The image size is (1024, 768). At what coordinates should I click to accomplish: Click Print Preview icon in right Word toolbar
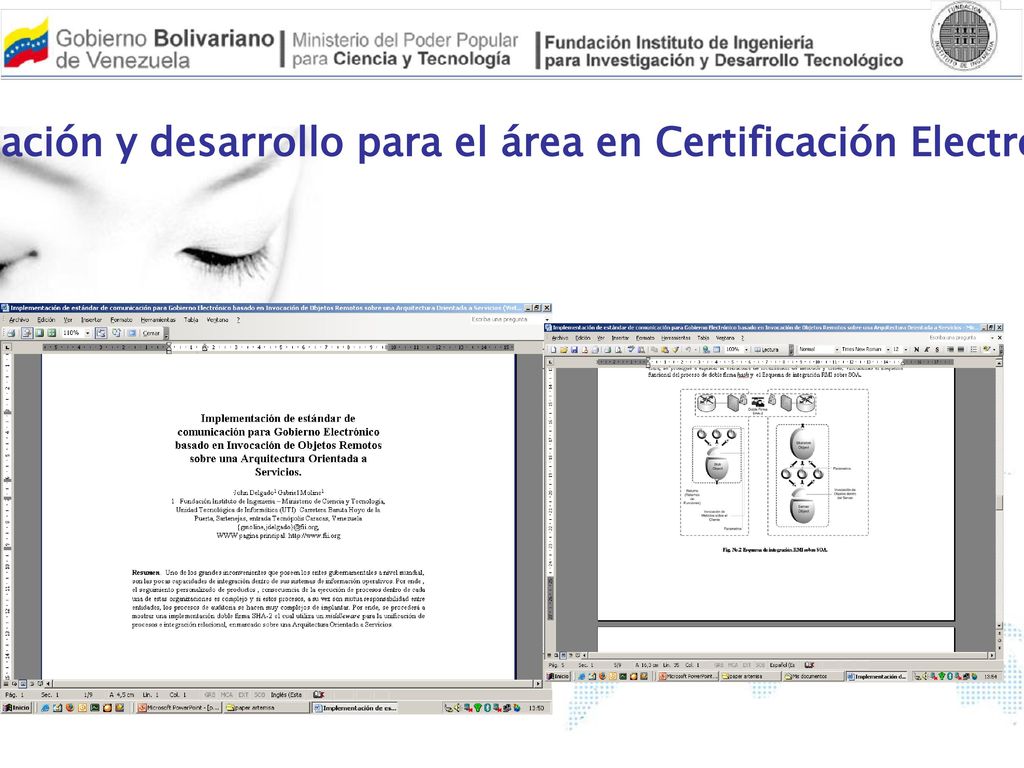tap(618, 349)
